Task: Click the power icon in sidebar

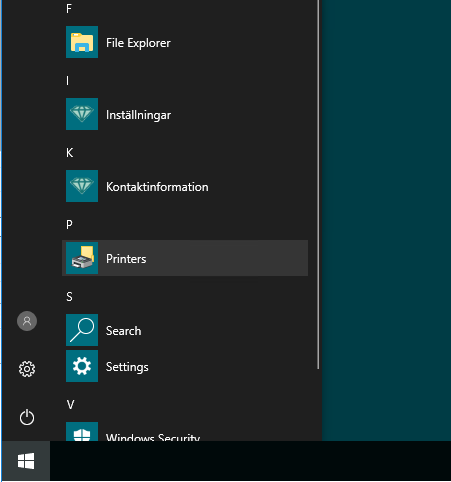Action: 27,417
